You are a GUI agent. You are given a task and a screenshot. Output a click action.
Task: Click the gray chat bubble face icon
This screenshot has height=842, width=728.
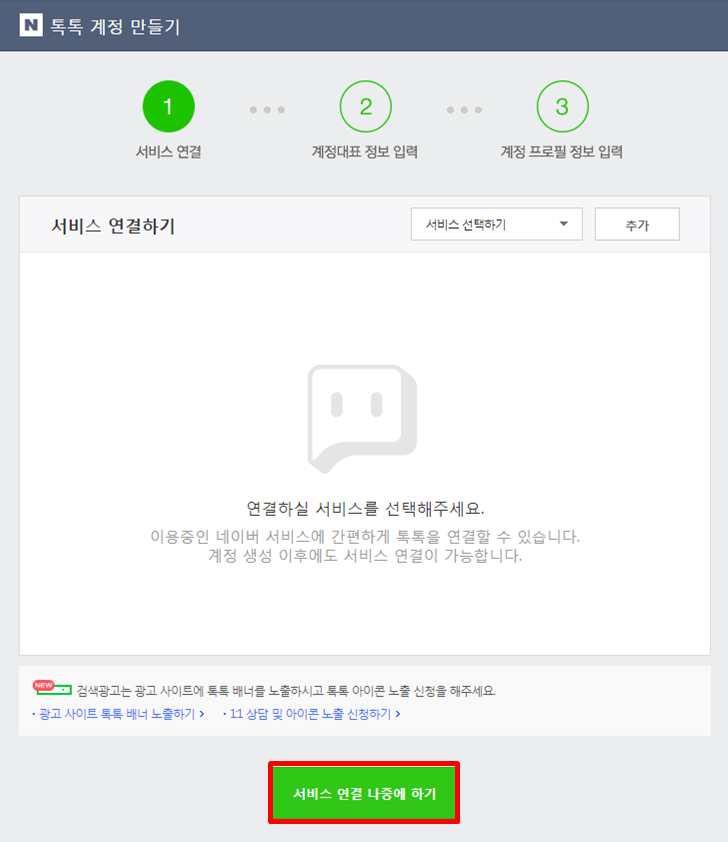[x=362, y=419]
